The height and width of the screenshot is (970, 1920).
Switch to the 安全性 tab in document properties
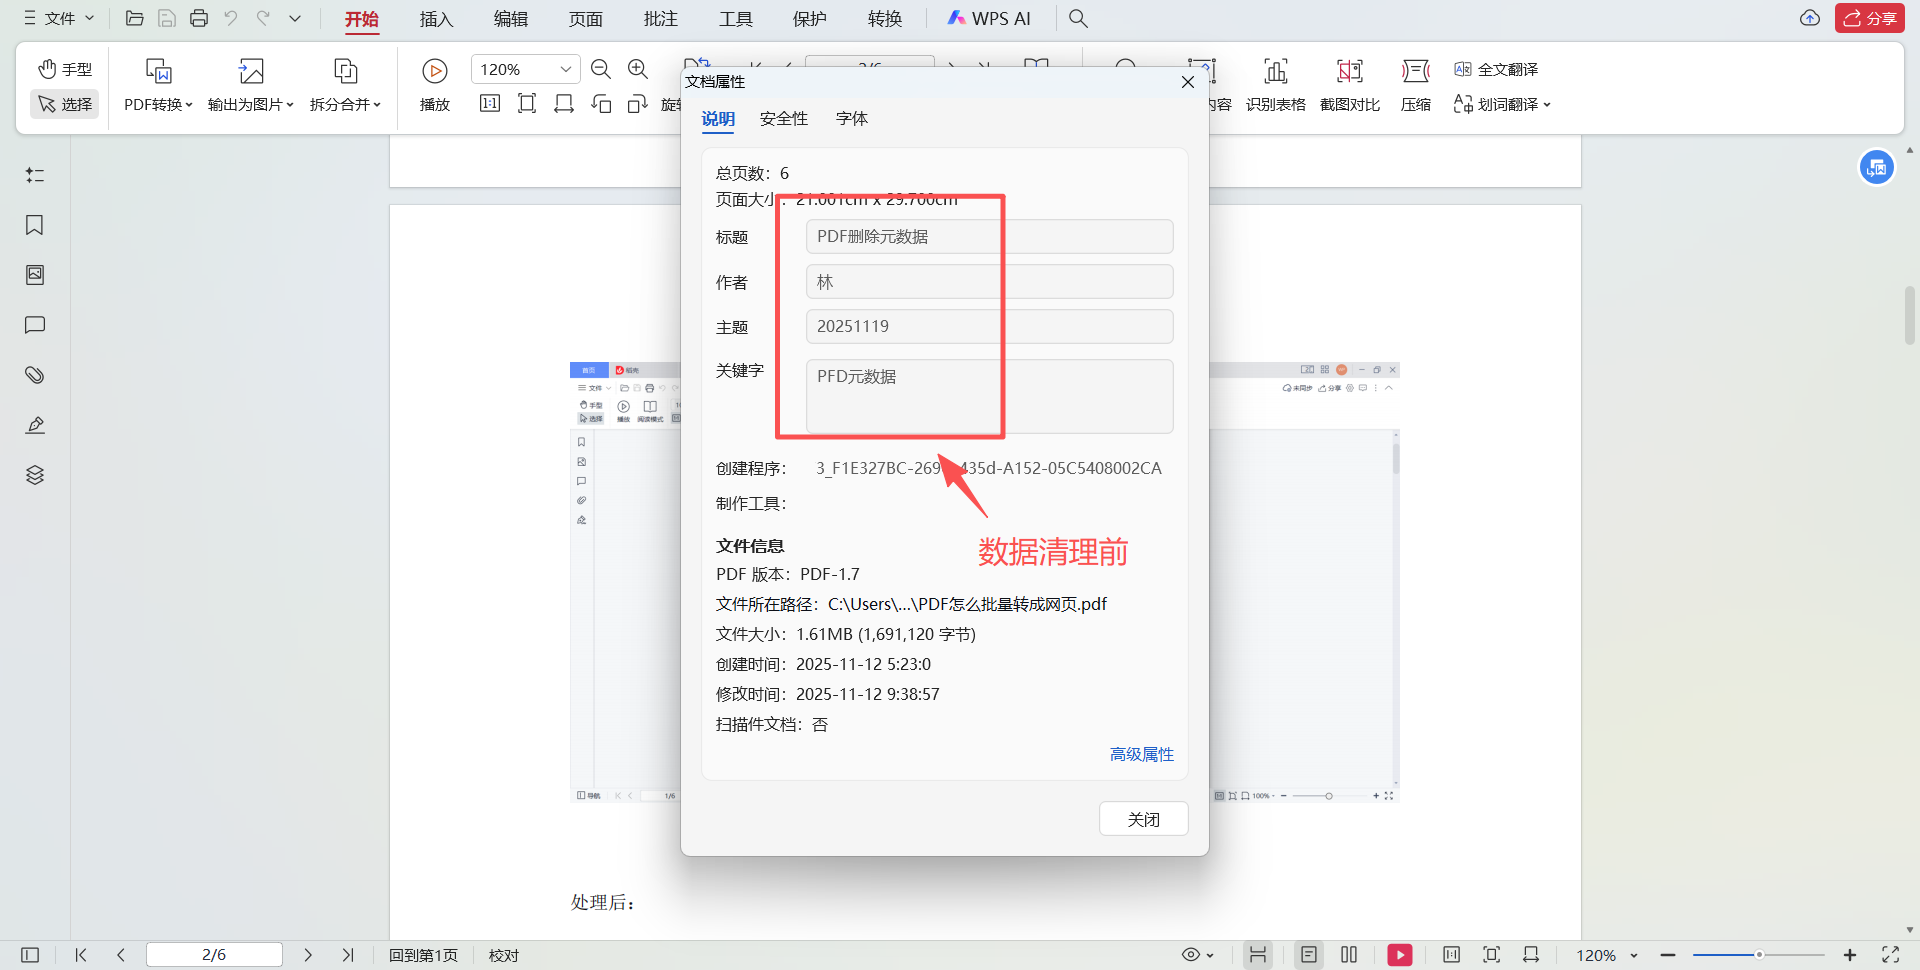tap(783, 118)
